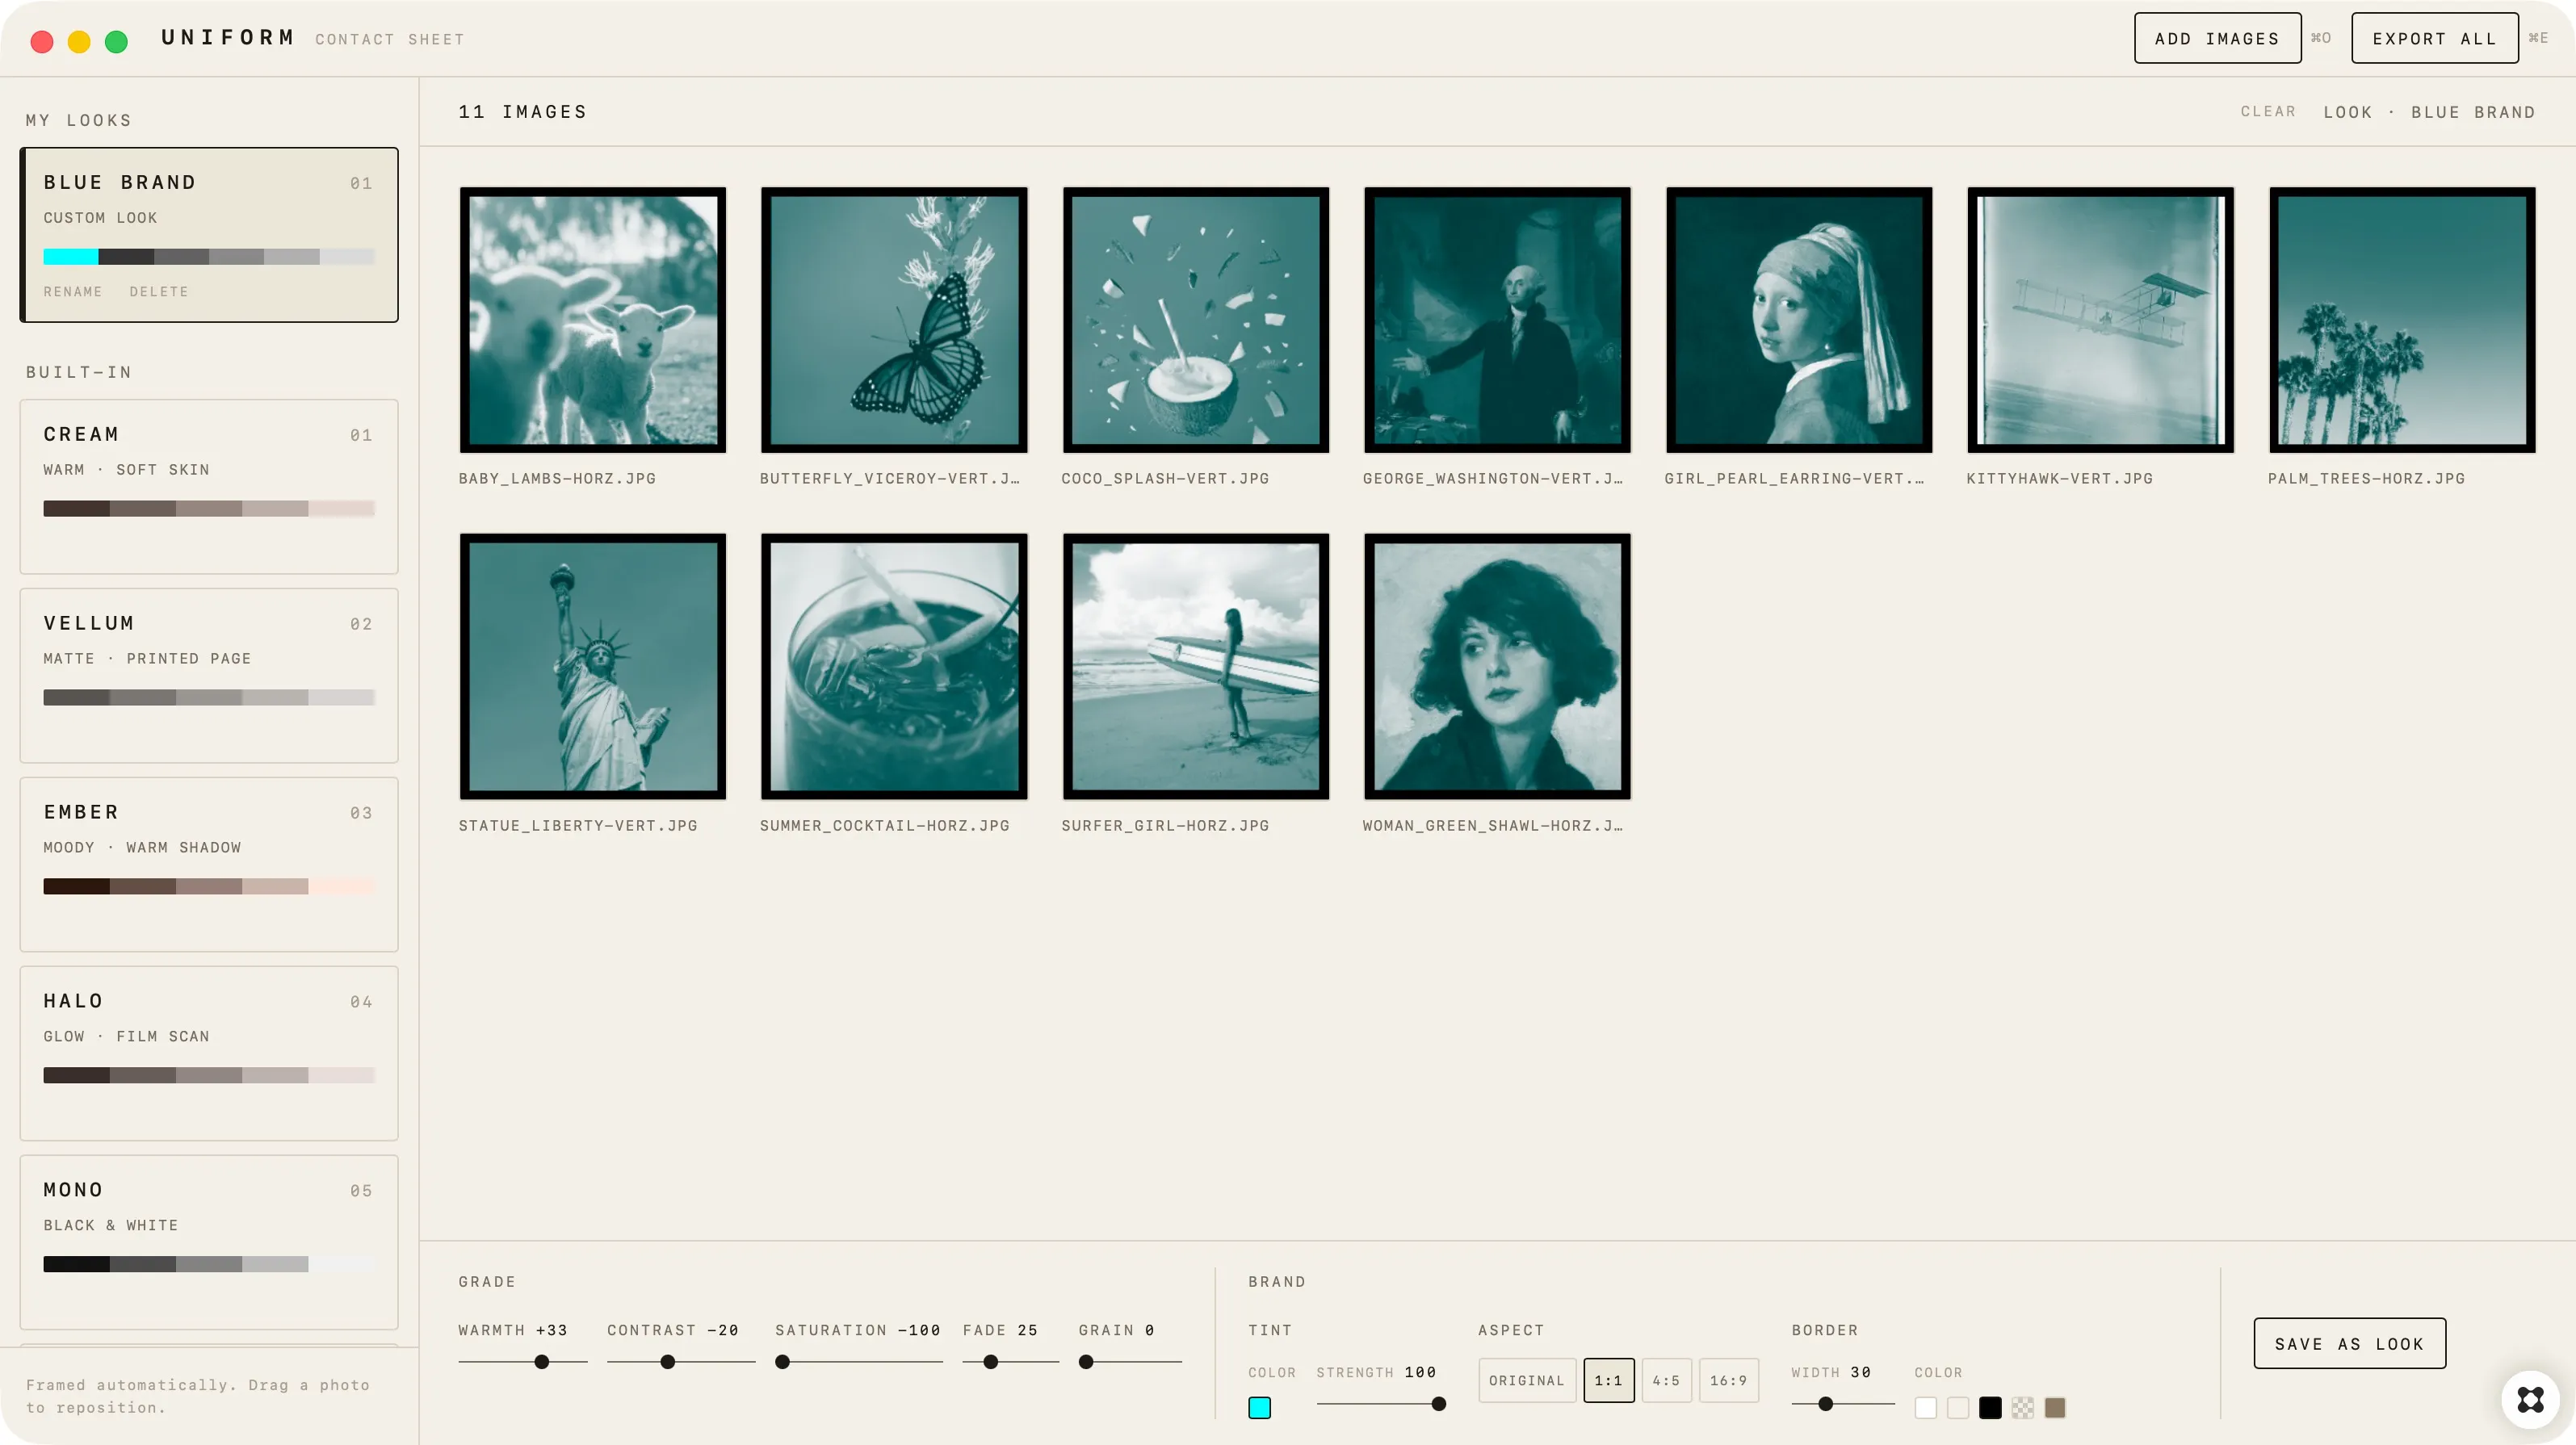Select the coco splash thumbnail
2576x1445 pixels.
(1196, 320)
